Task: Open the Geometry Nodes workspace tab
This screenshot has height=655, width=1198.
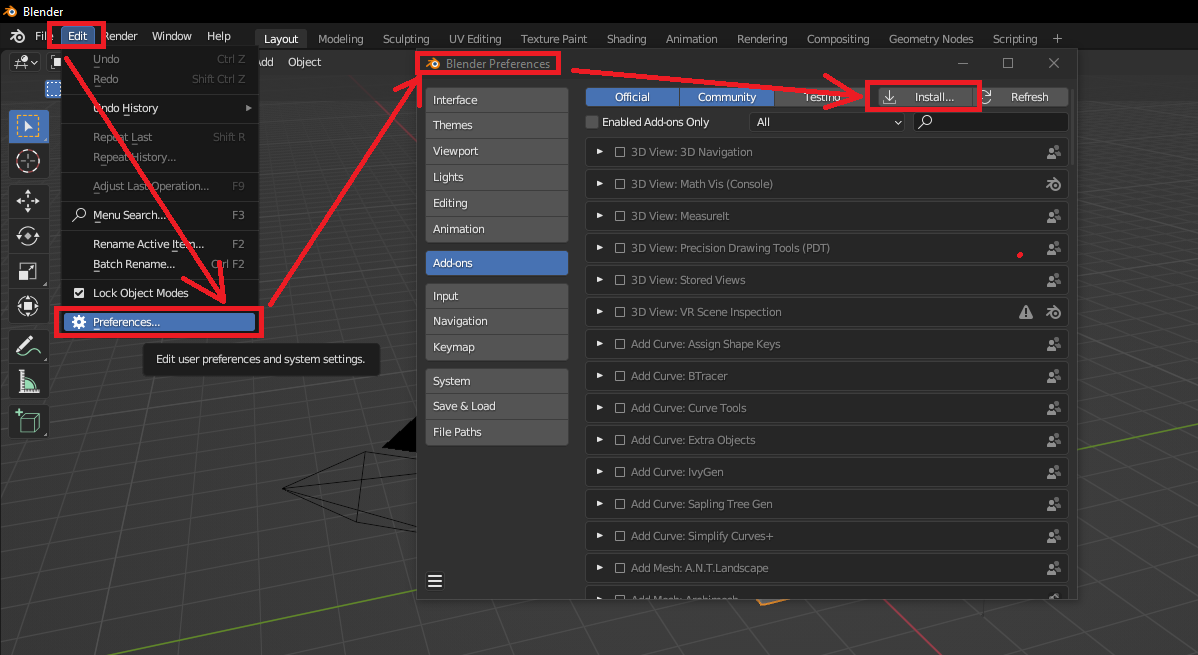Action: click(931, 39)
